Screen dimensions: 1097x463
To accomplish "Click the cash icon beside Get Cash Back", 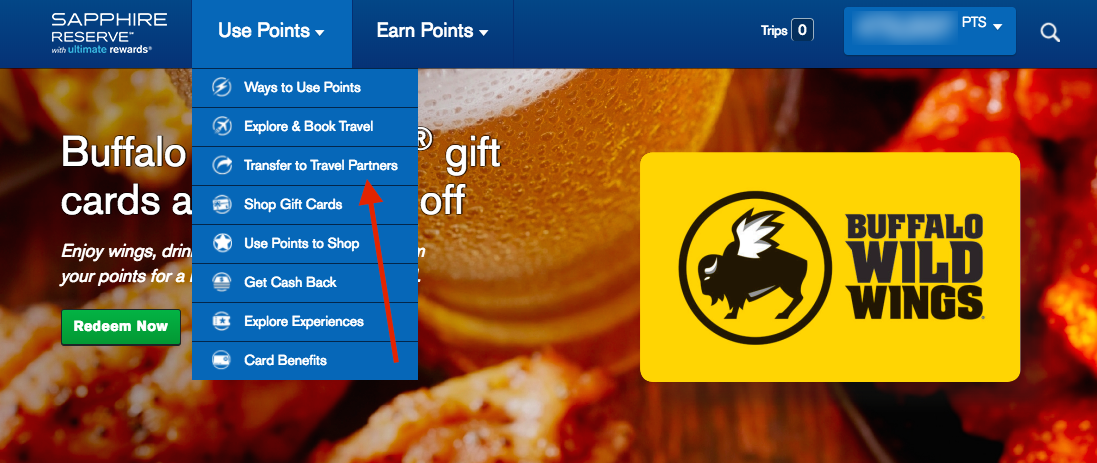I will click(222, 283).
